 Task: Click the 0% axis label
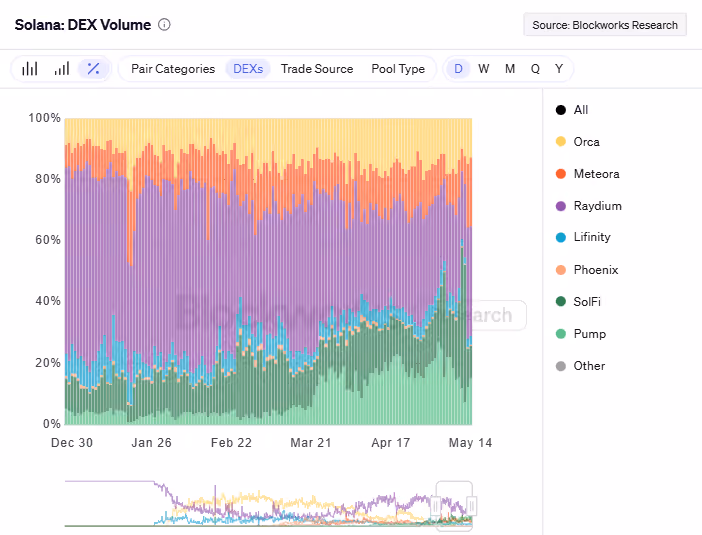(x=51, y=424)
